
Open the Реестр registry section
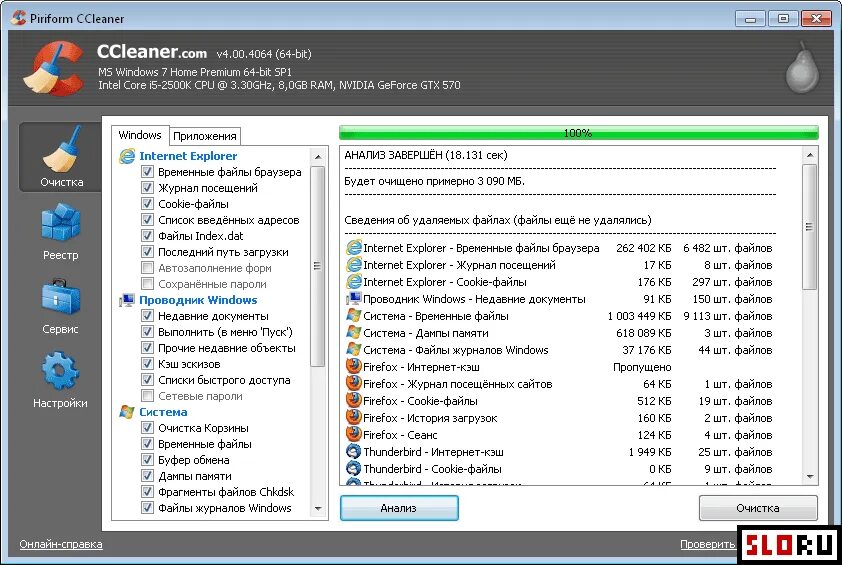click(x=61, y=232)
